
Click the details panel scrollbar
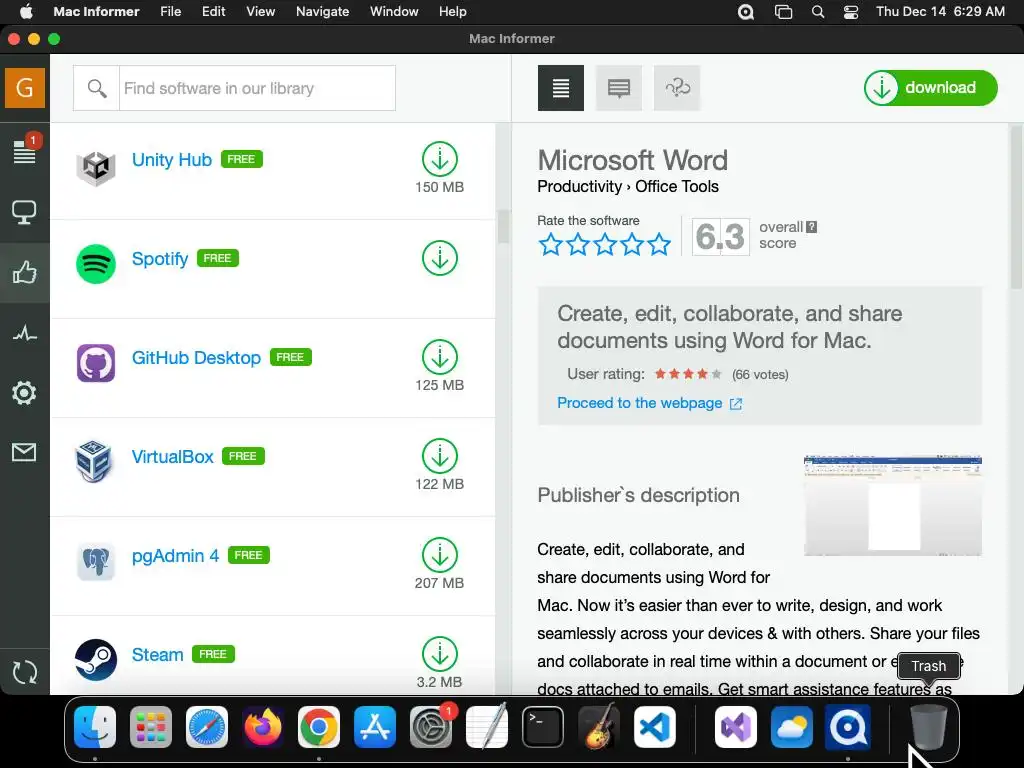click(x=1016, y=208)
